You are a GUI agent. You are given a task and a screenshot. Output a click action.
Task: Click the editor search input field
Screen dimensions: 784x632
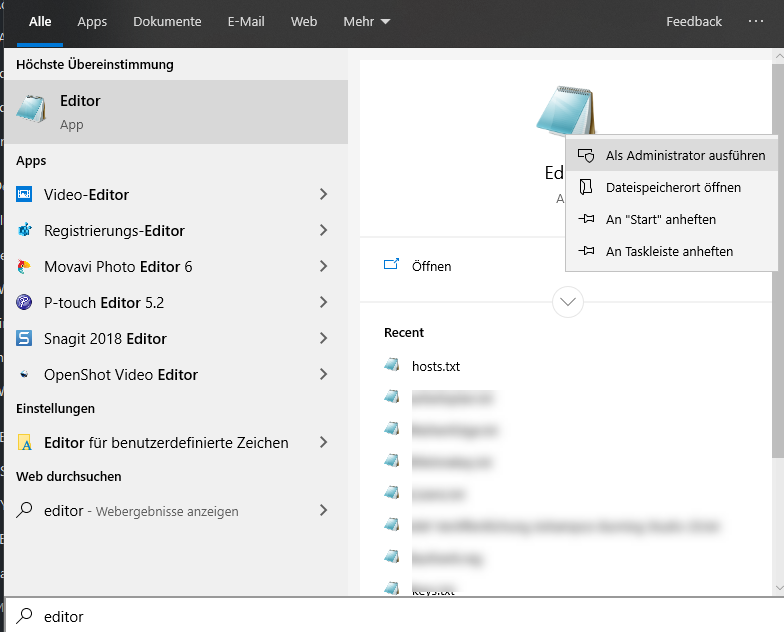[x=394, y=616]
